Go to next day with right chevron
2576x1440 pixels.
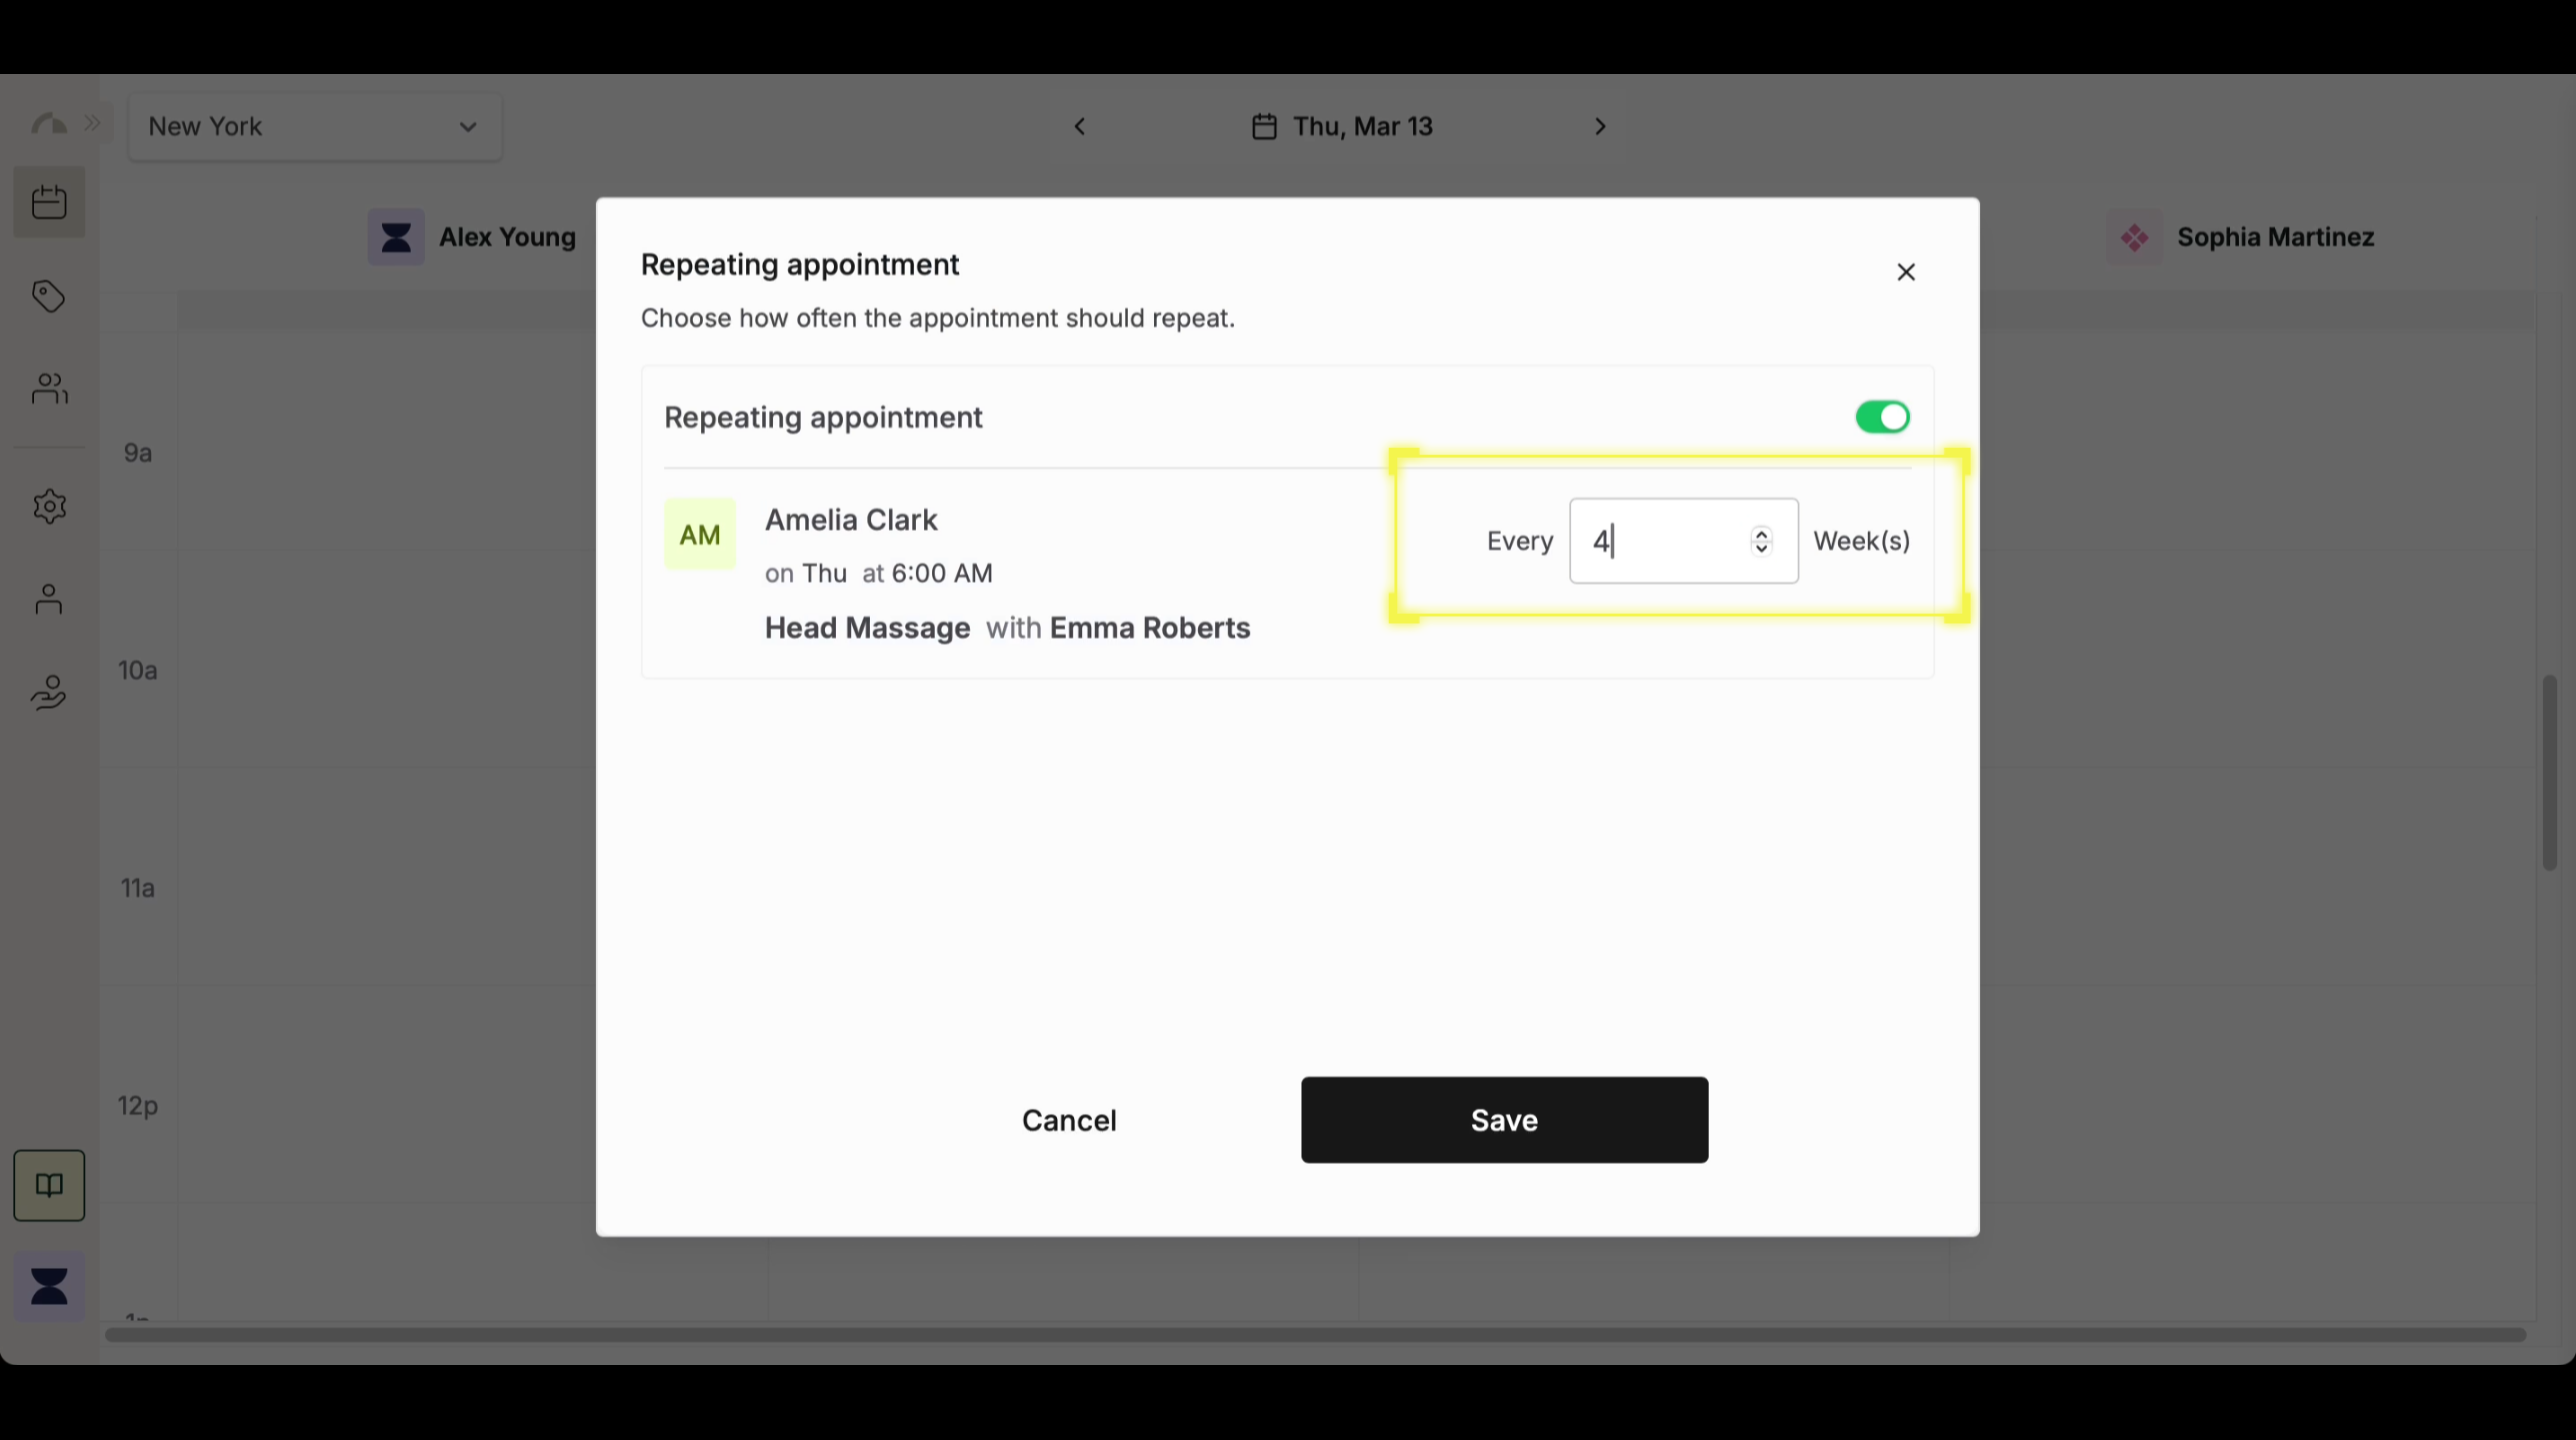[x=1600, y=127]
